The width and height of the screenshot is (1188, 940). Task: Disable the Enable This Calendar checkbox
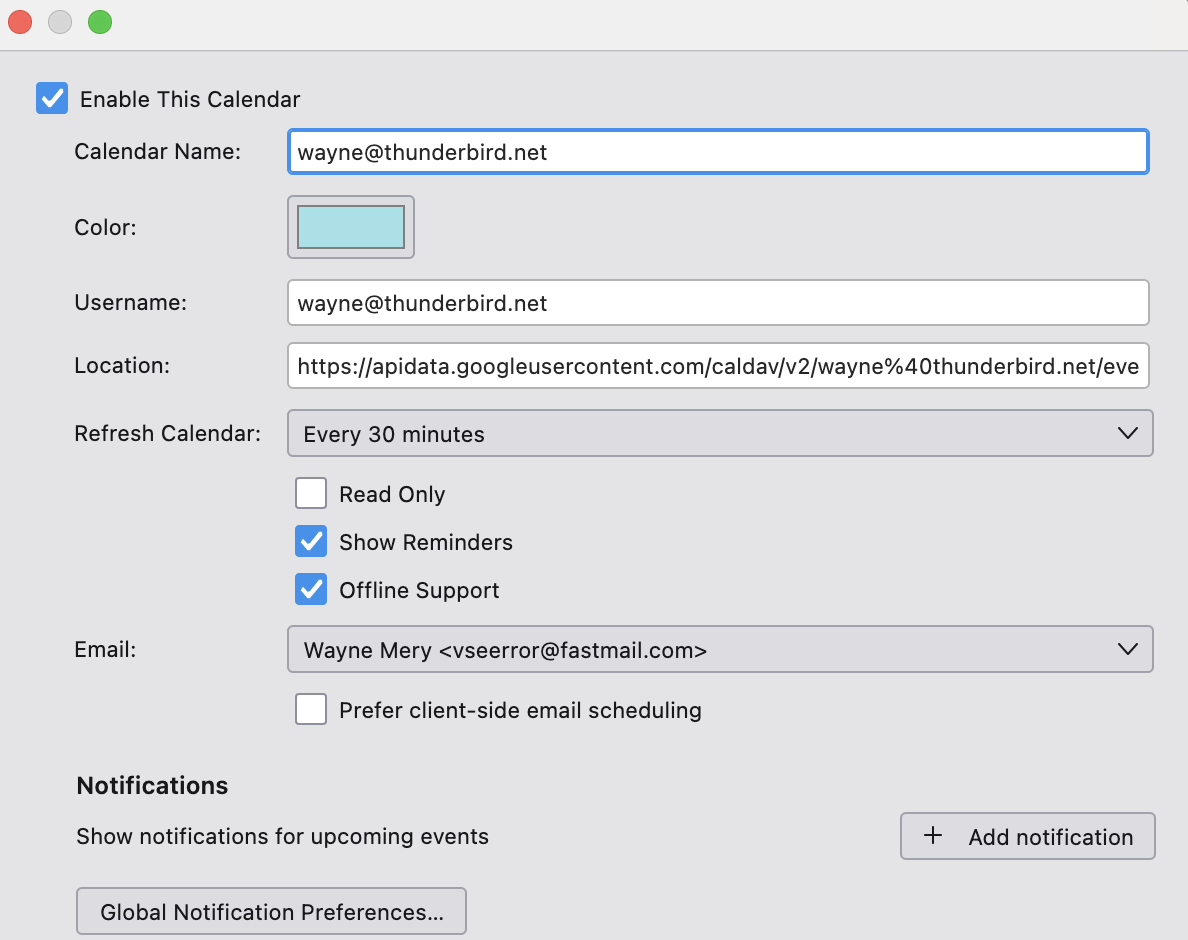52,99
